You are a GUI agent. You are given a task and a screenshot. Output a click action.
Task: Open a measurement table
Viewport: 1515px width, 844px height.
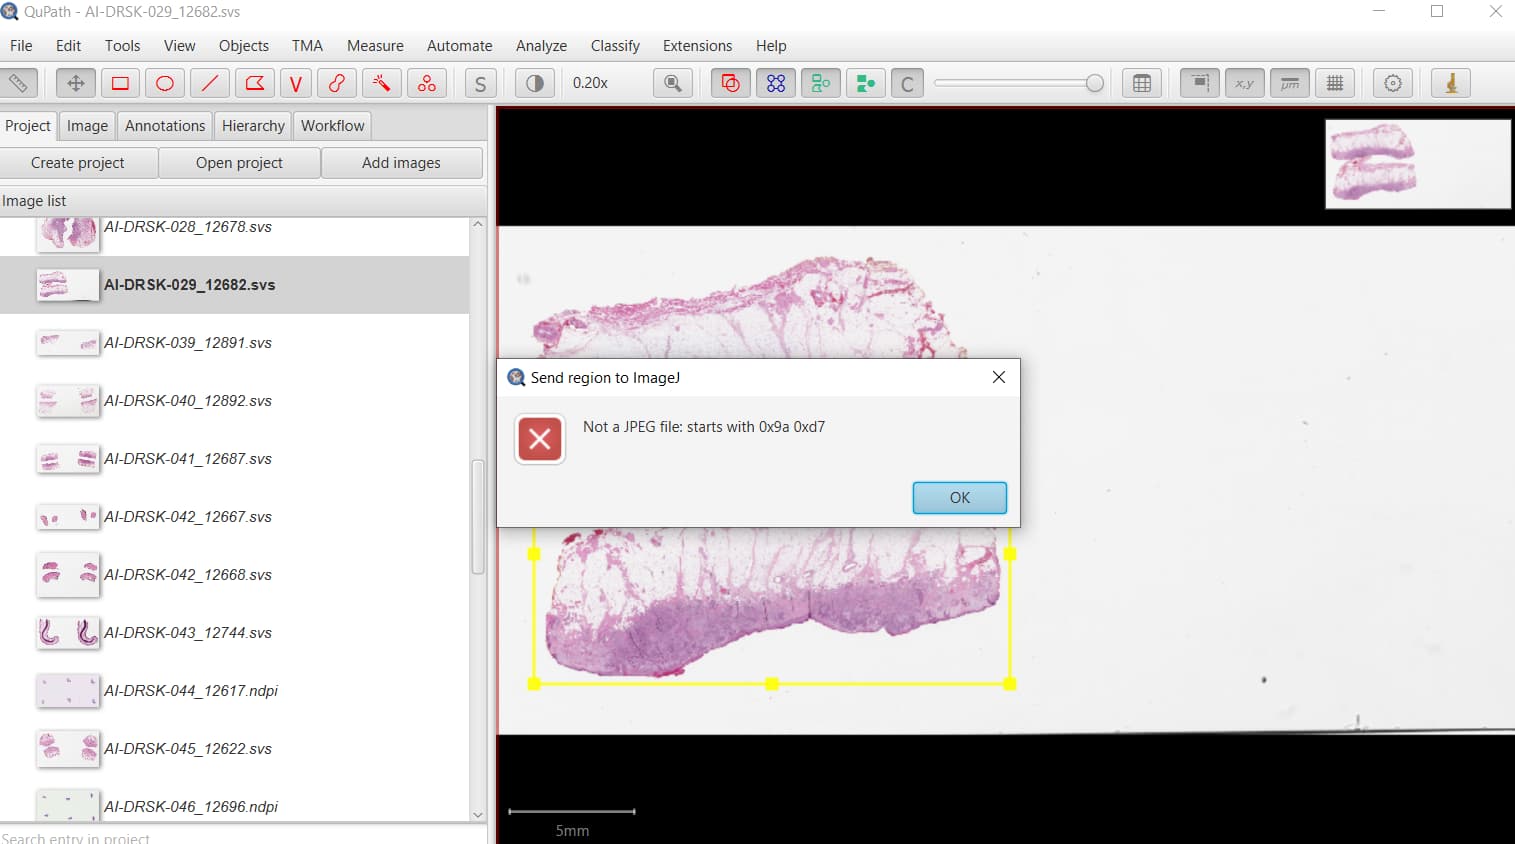pyautogui.click(x=1142, y=83)
